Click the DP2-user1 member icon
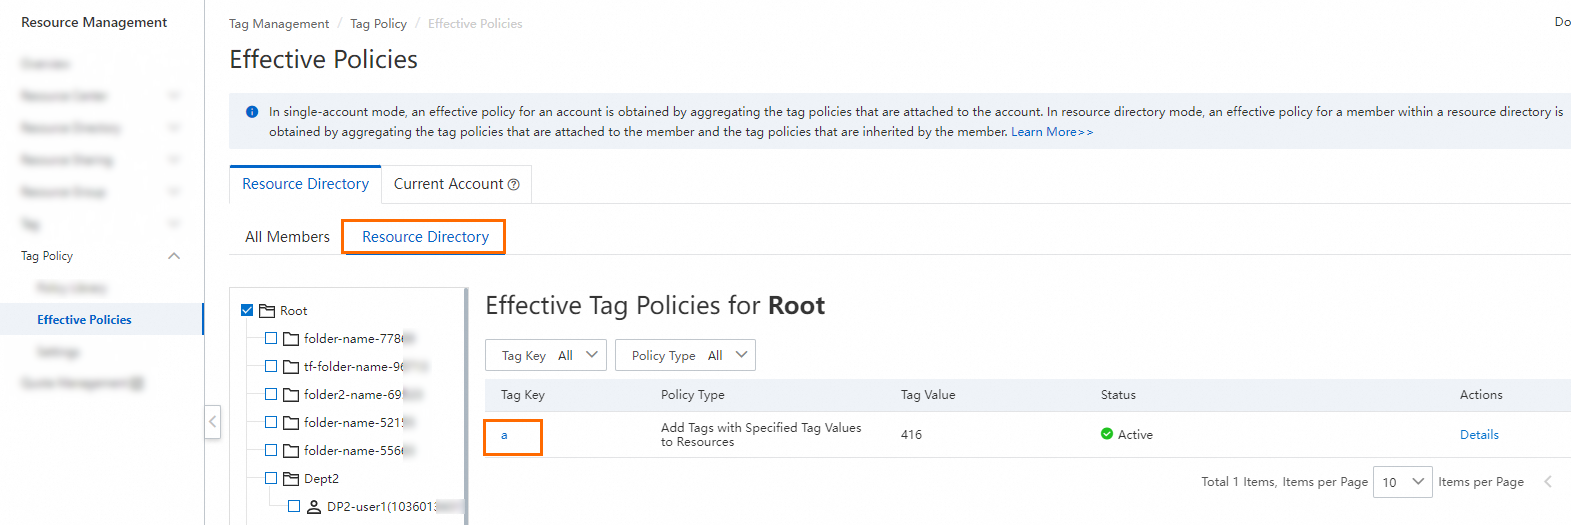Viewport: 1571px width, 525px height. (314, 507)
